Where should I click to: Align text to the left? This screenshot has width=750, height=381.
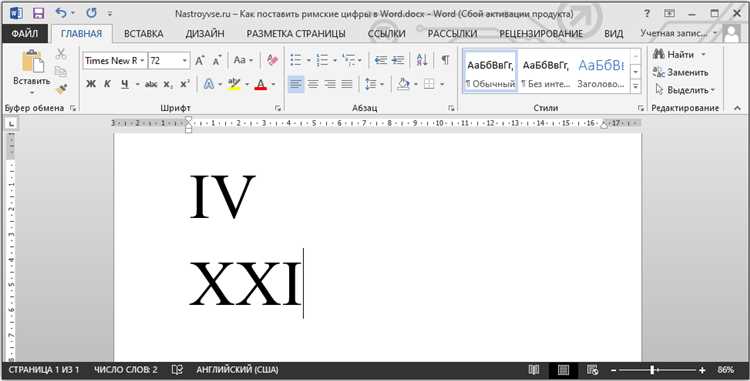point(296,85)
